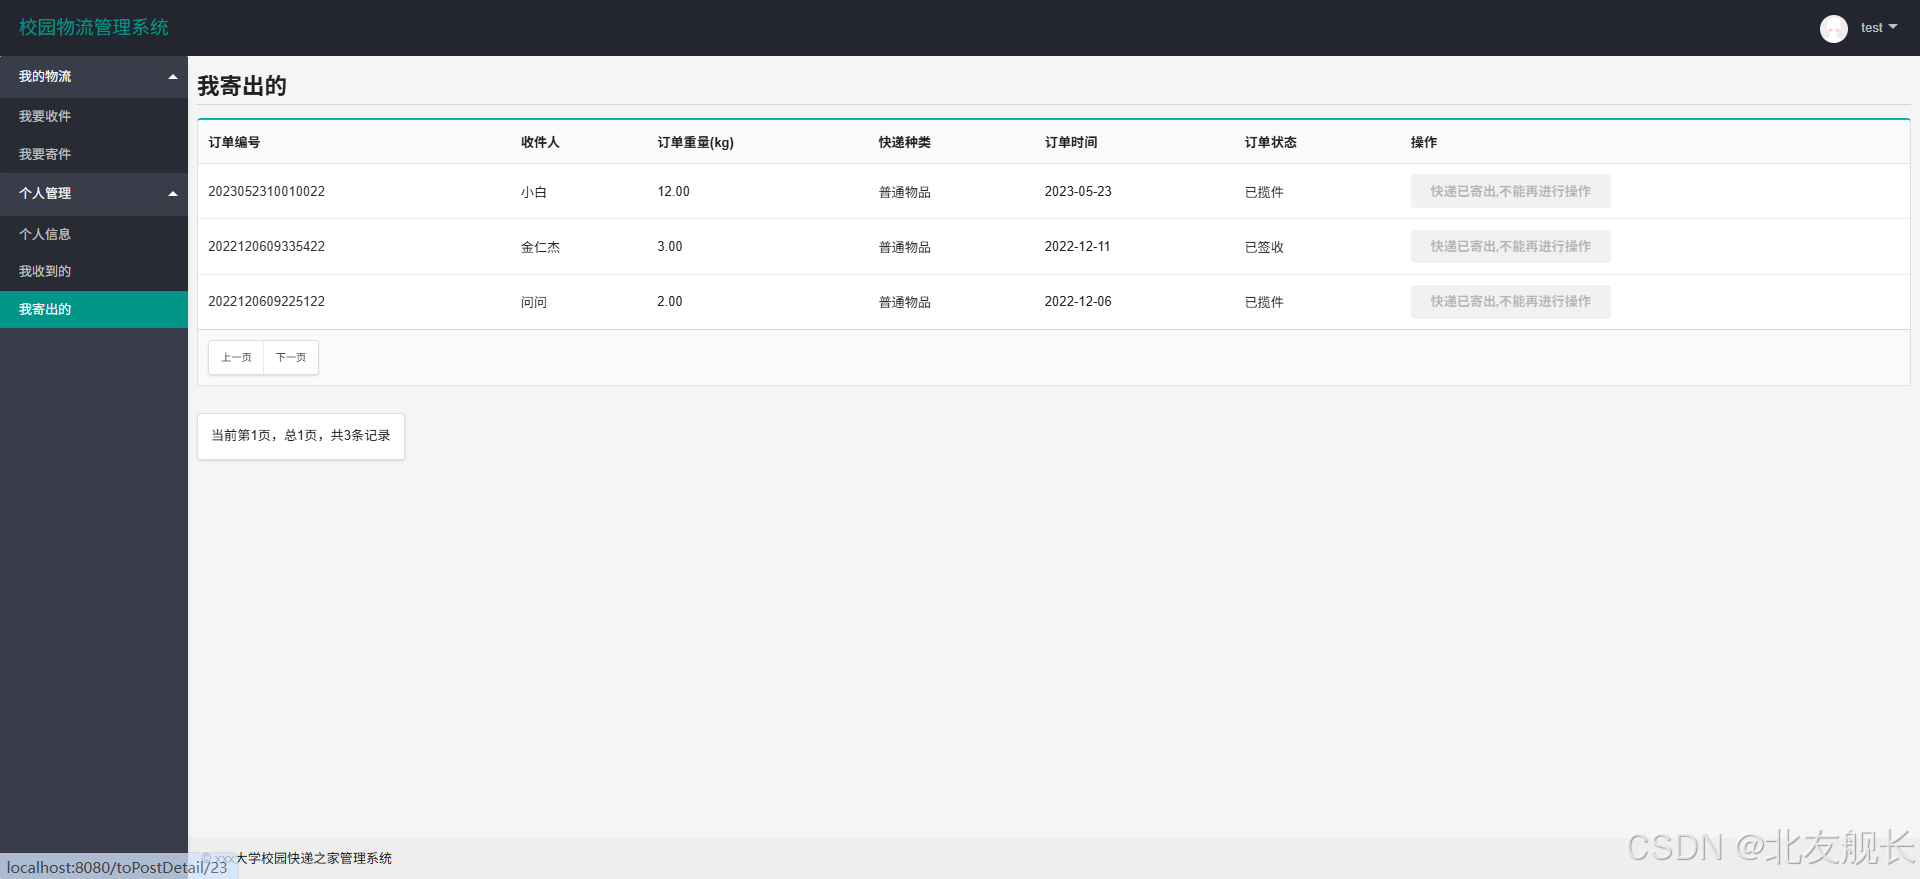Image resolution: width=1920 pixels, height=879 pixels.
Task: Click the page record summary 共3条记录
Action: (x=360, y=435)
